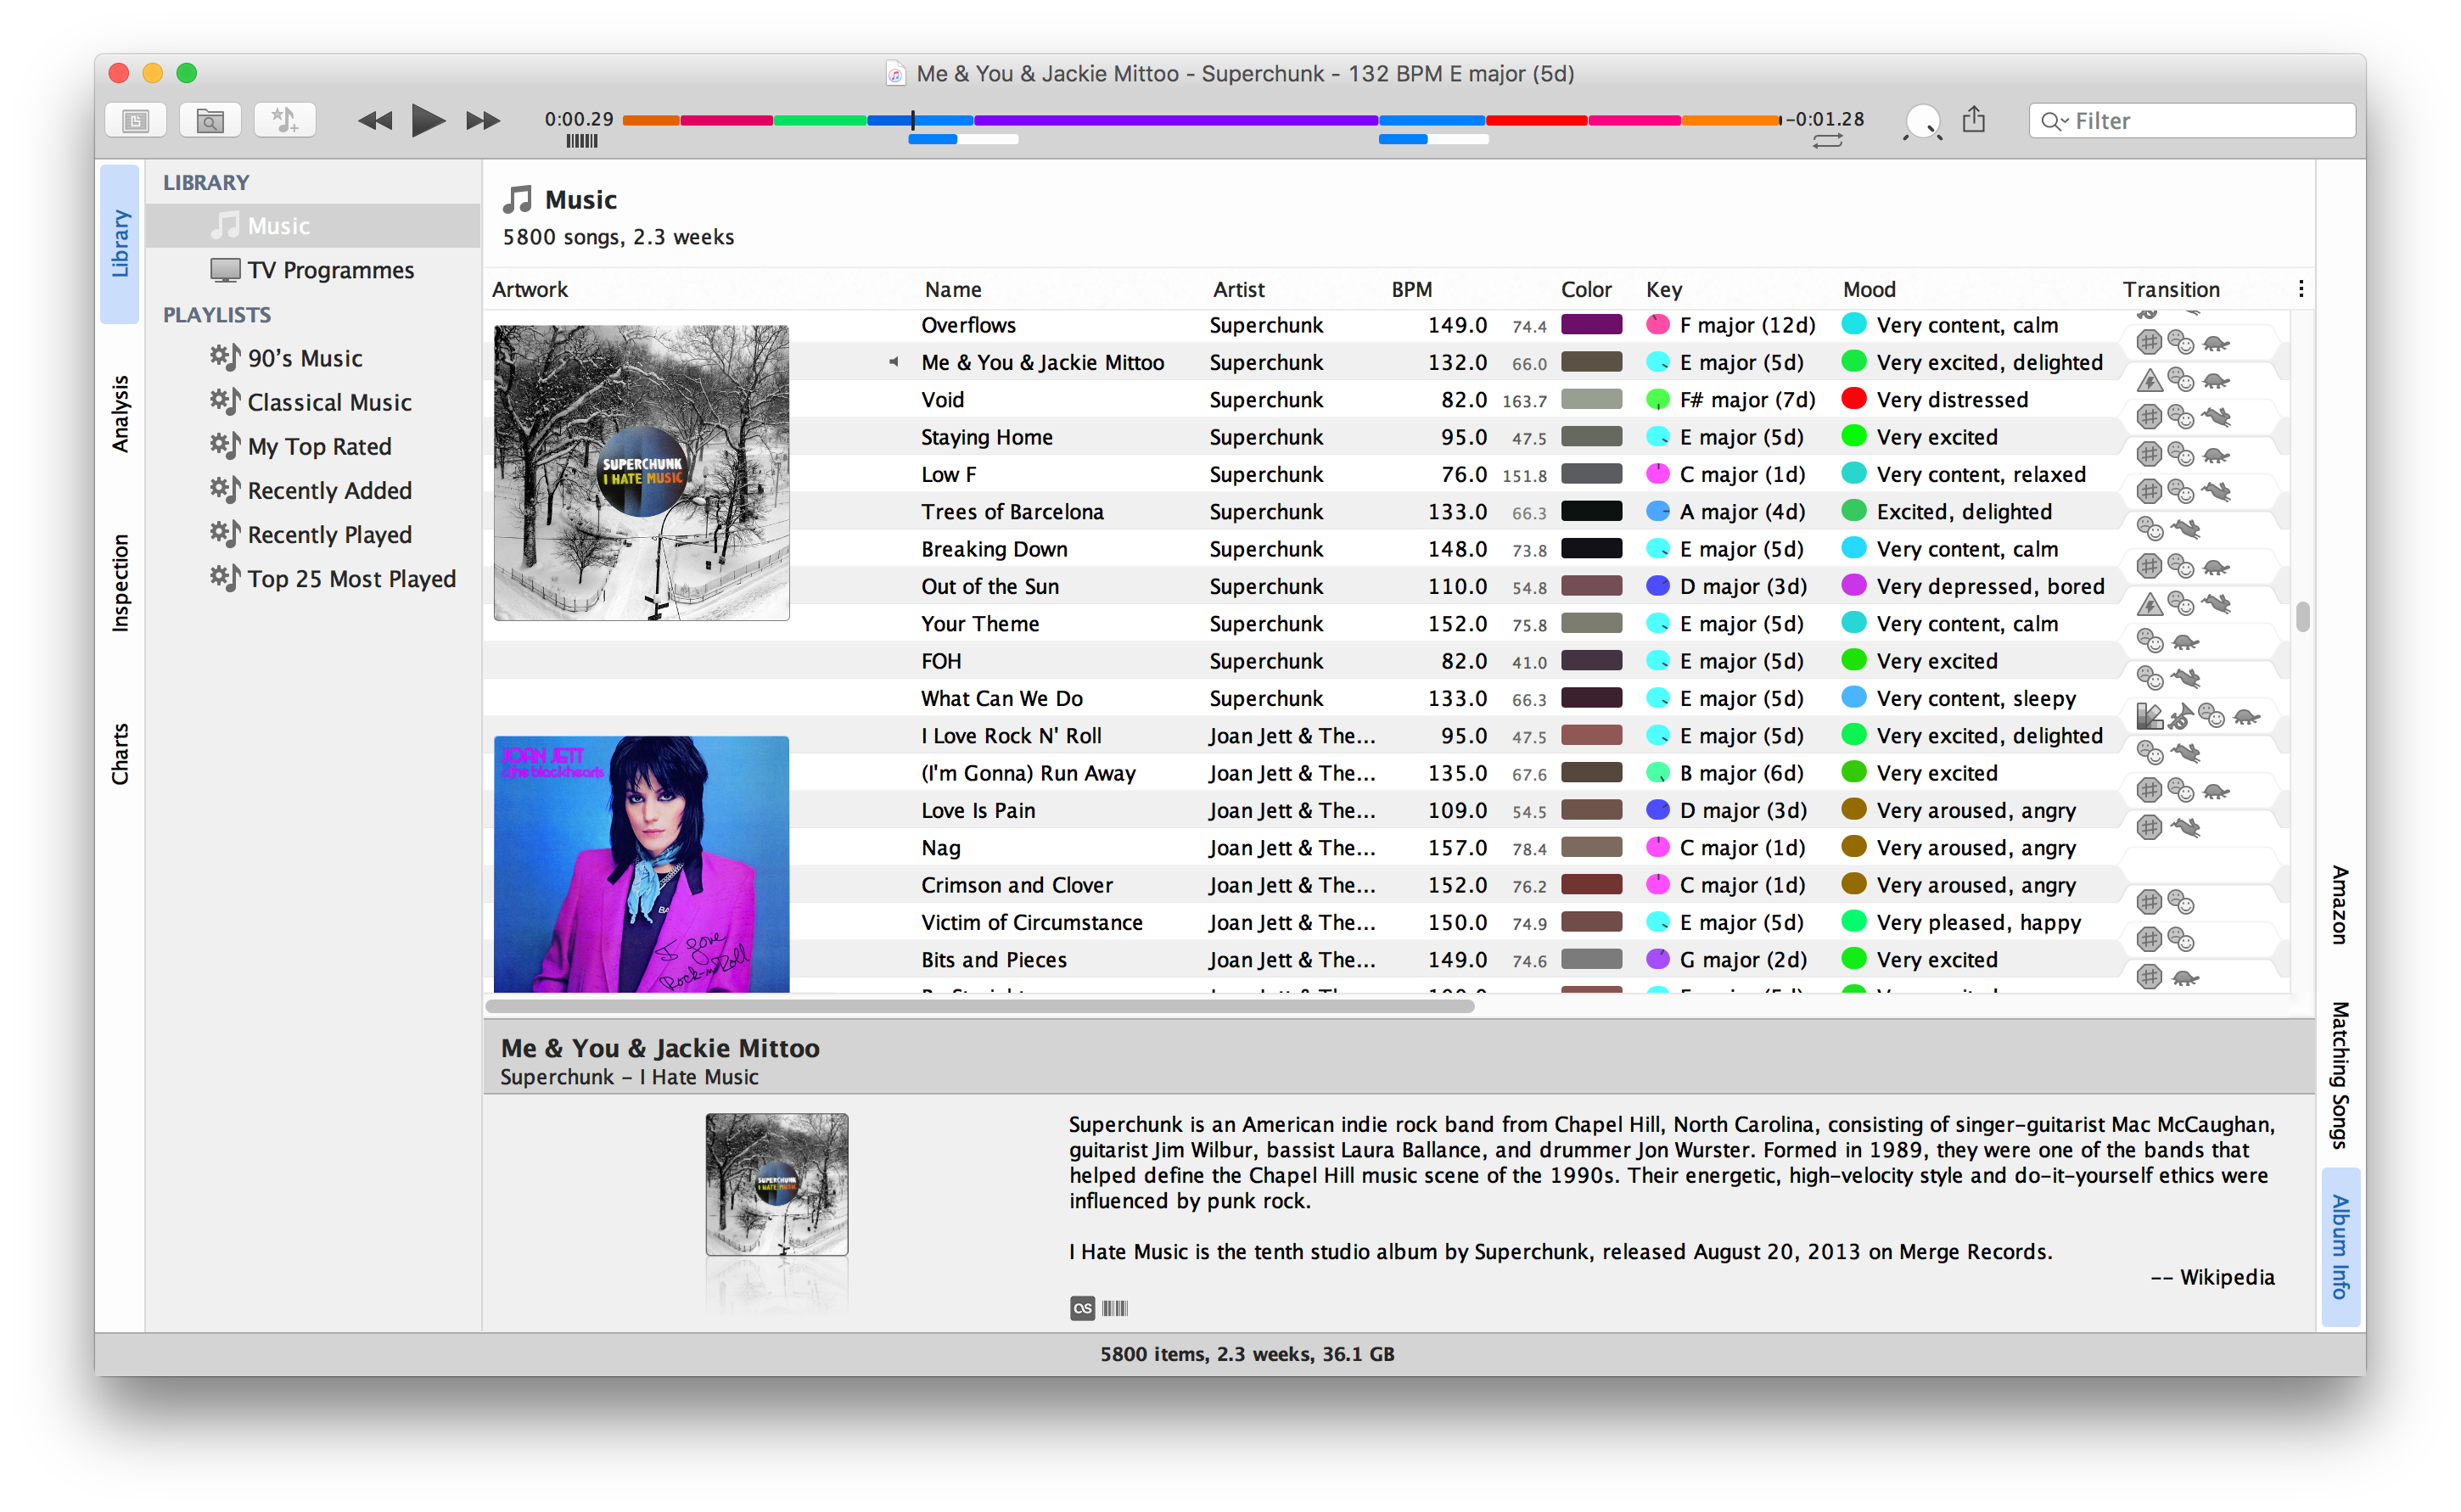Click the red mood dot for Void
Viewport: 2461px width, 1512px height.
(1853, 399)
